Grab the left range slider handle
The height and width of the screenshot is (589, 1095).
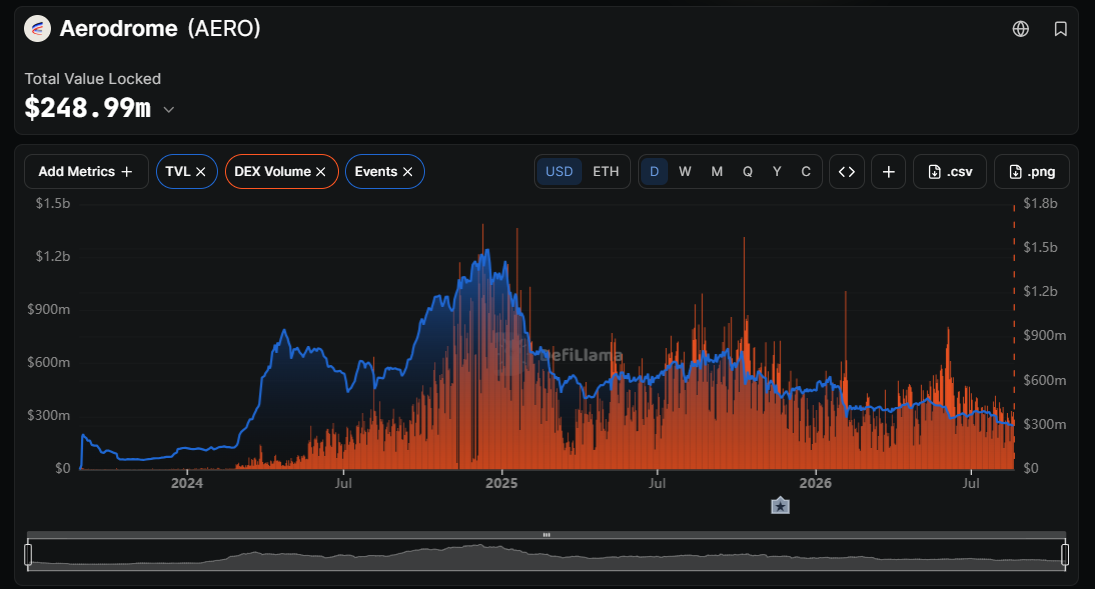28,555
